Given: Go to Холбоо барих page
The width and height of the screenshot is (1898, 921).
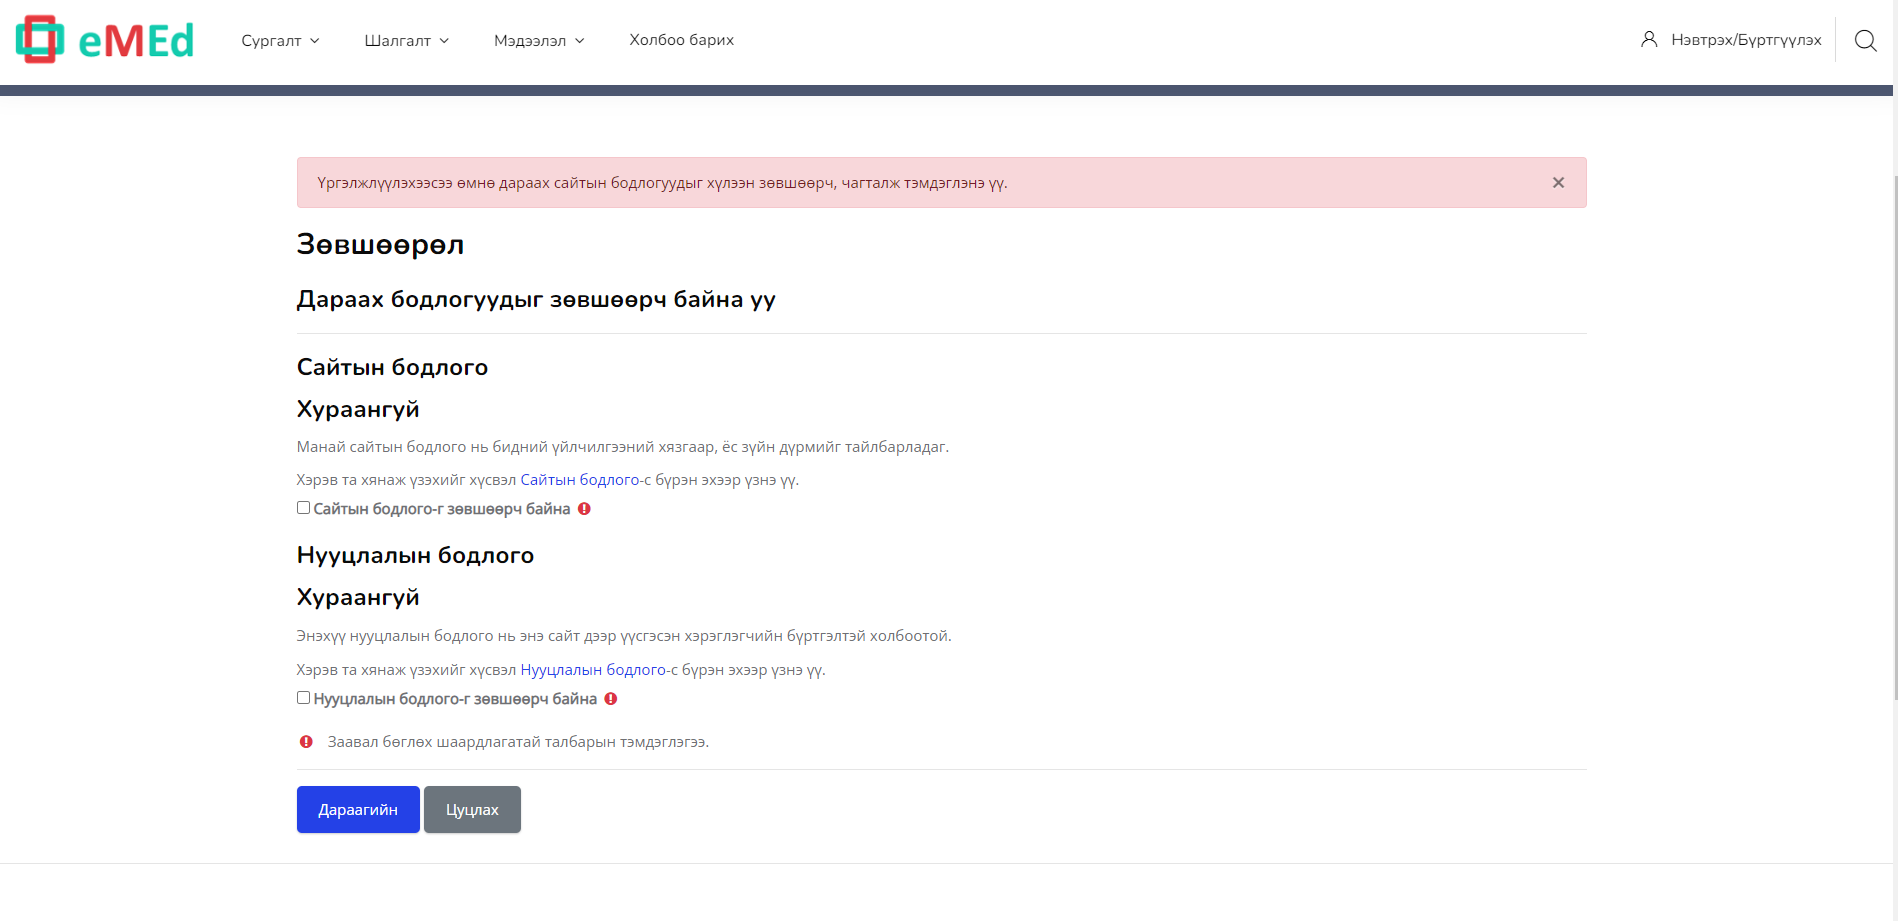Looking at the screenshot, I should tap(681, 40).
